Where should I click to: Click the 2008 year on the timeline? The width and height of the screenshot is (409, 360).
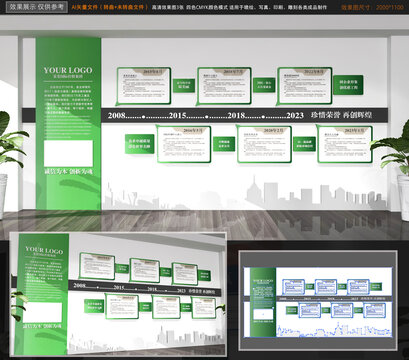click(116, 116)
